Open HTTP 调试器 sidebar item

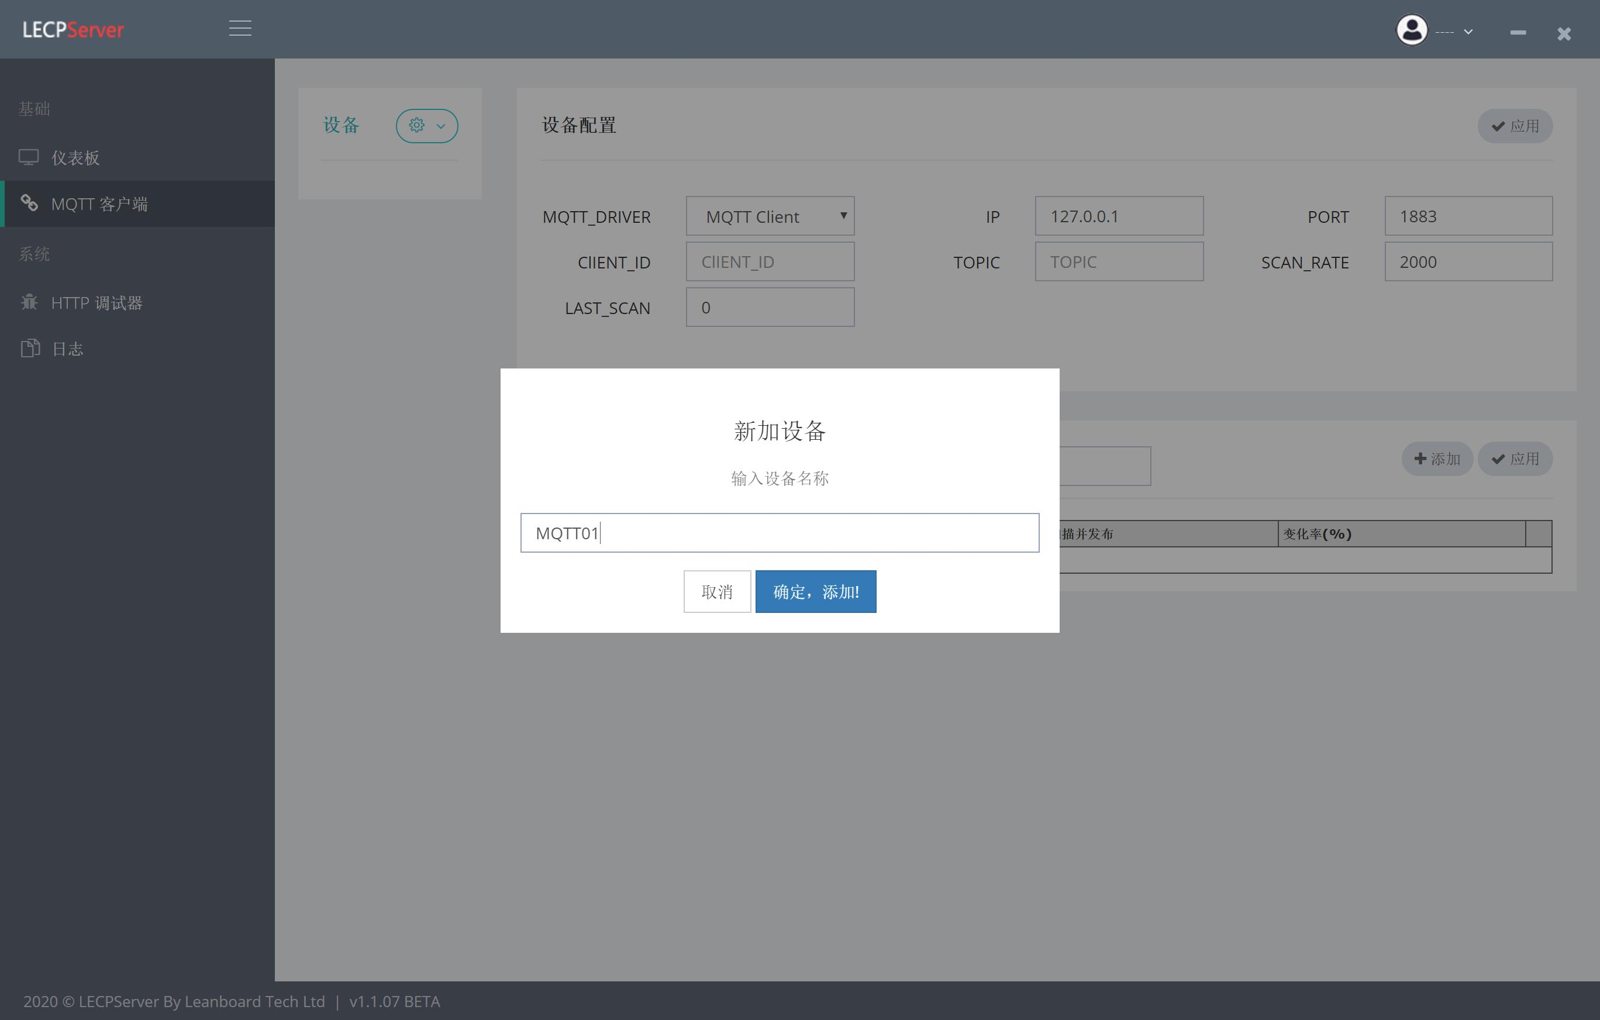click(x=137, y=303)
